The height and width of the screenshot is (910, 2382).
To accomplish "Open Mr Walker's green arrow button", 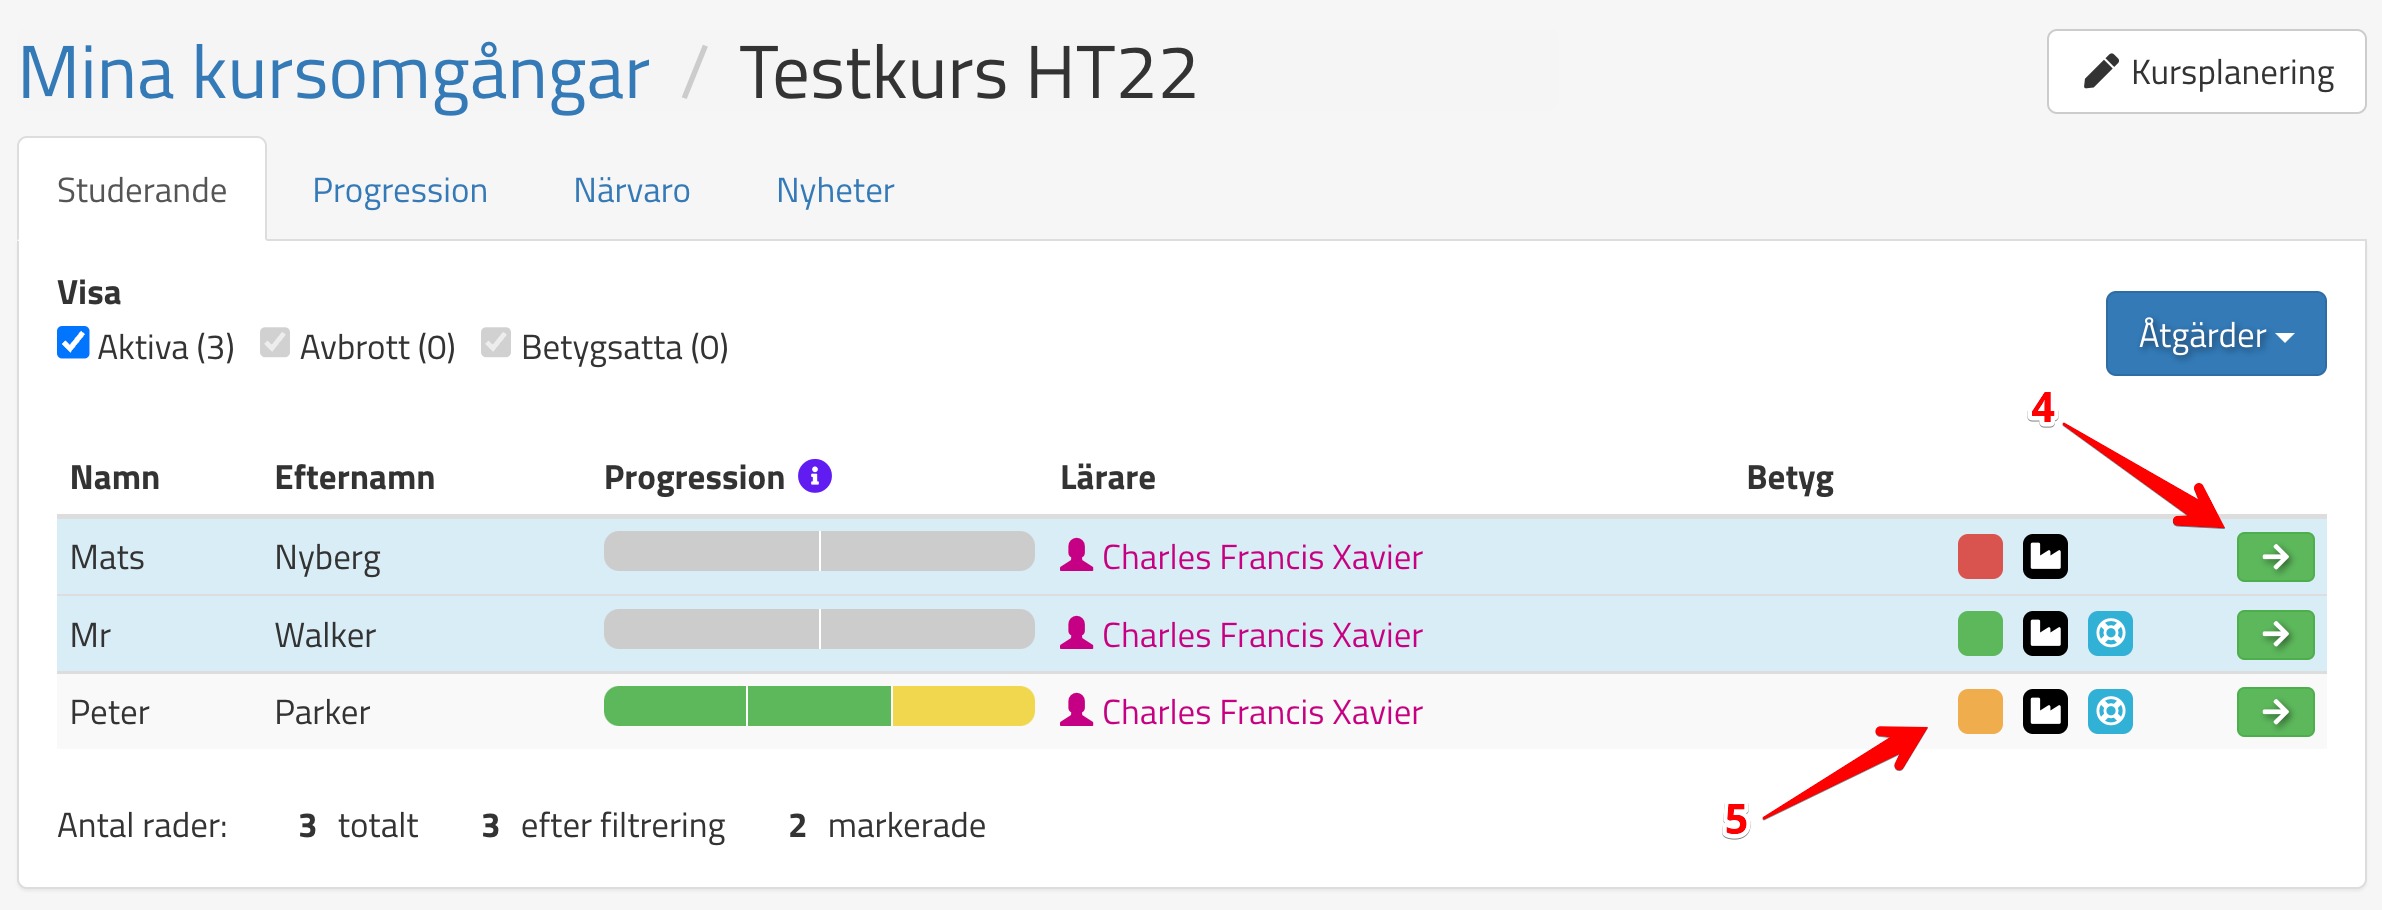I will [x=2275, y=634].
